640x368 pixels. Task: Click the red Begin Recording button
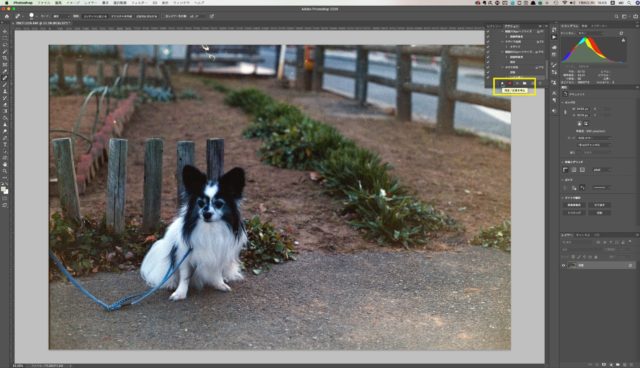point(510,83)
